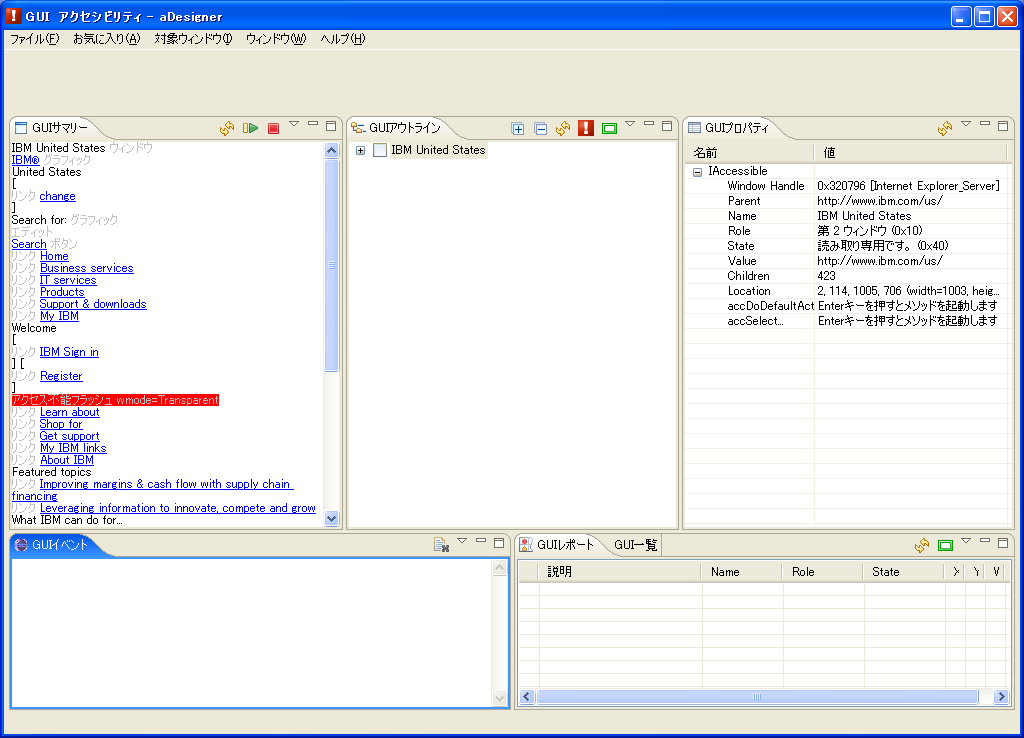Image resolution: width=1024 pixels, height=738 pixels.
Task: Click the Get support link
Action: point(69,436)
